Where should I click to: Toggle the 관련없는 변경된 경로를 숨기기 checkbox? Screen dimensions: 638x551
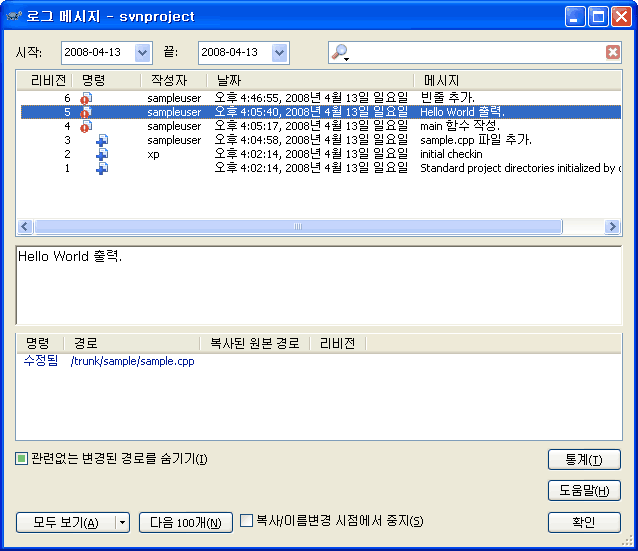(x=22, y=459)
